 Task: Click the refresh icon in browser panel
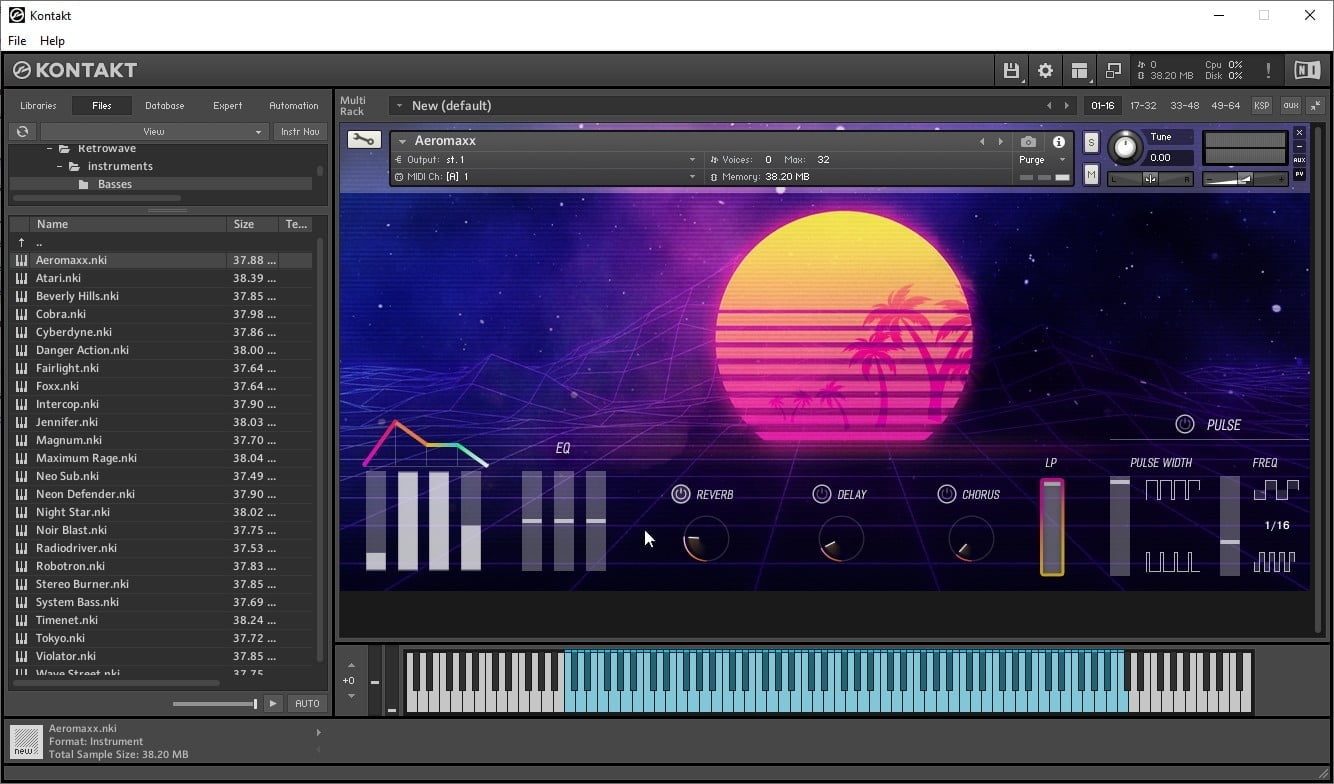pyautogui.click(x=22, y=131)
